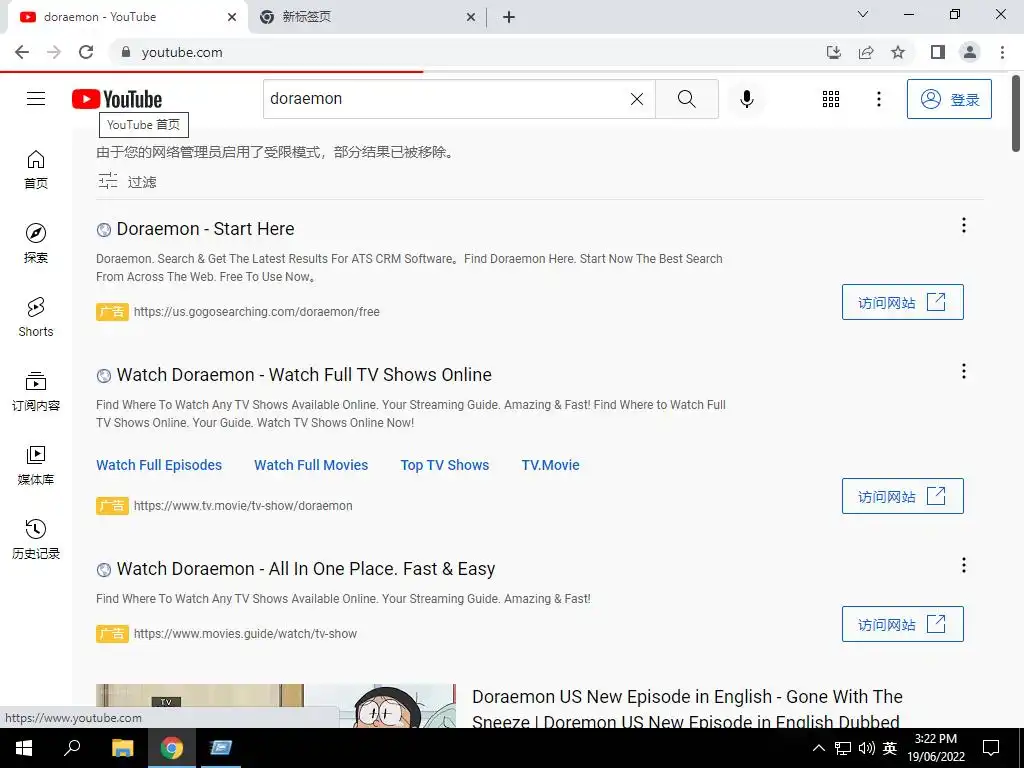1024x768 pixels.
Task: Switch input language 英 indicator
Action: click(x=889, y=748)
